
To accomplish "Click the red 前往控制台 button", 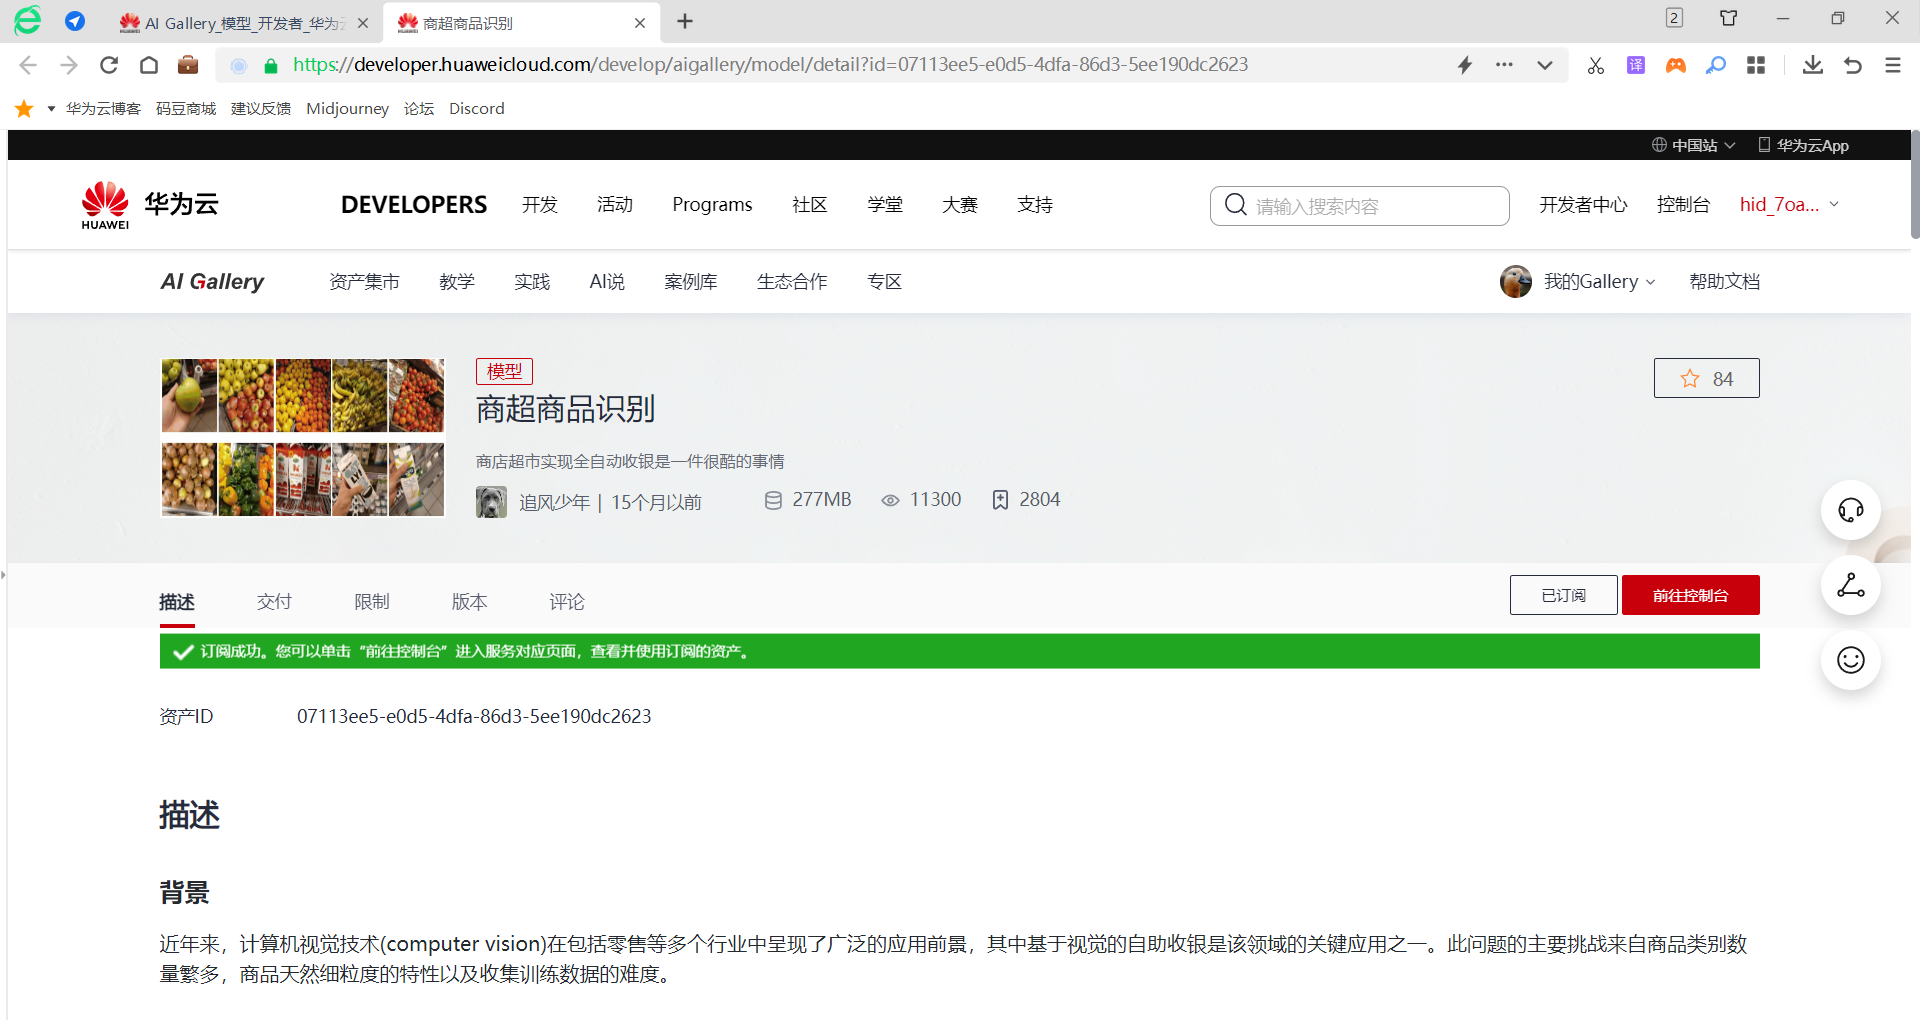I will [x=1691, y=595].
